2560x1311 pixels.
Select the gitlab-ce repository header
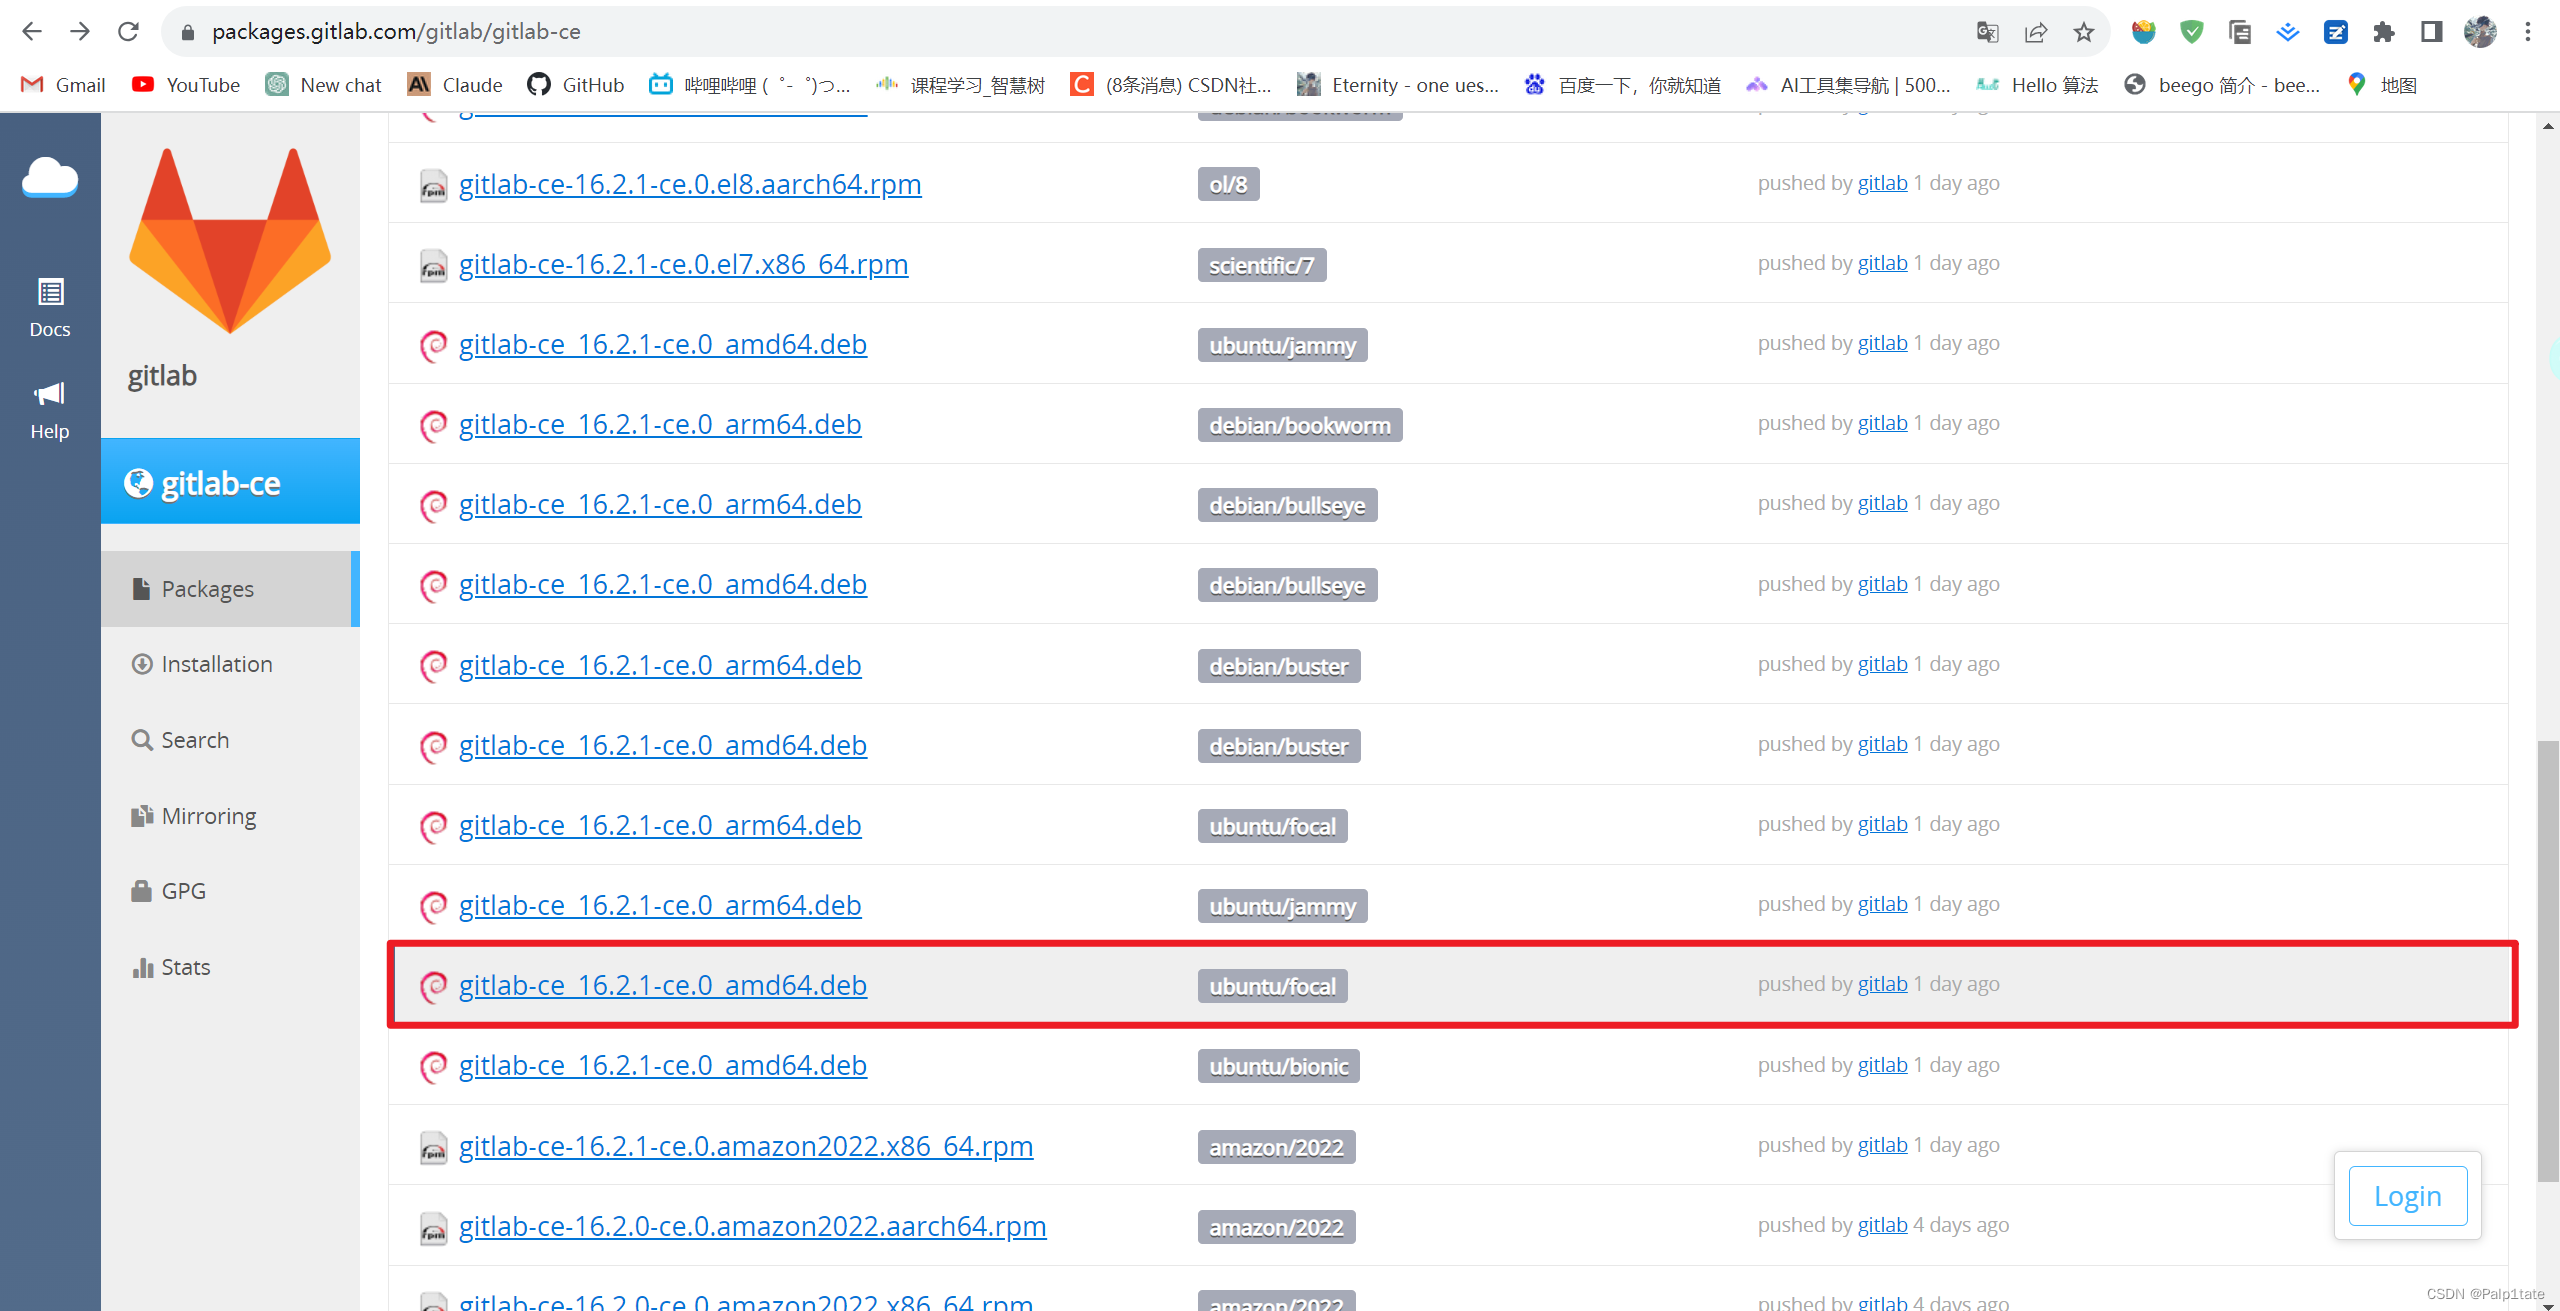(x=230, y=482)
